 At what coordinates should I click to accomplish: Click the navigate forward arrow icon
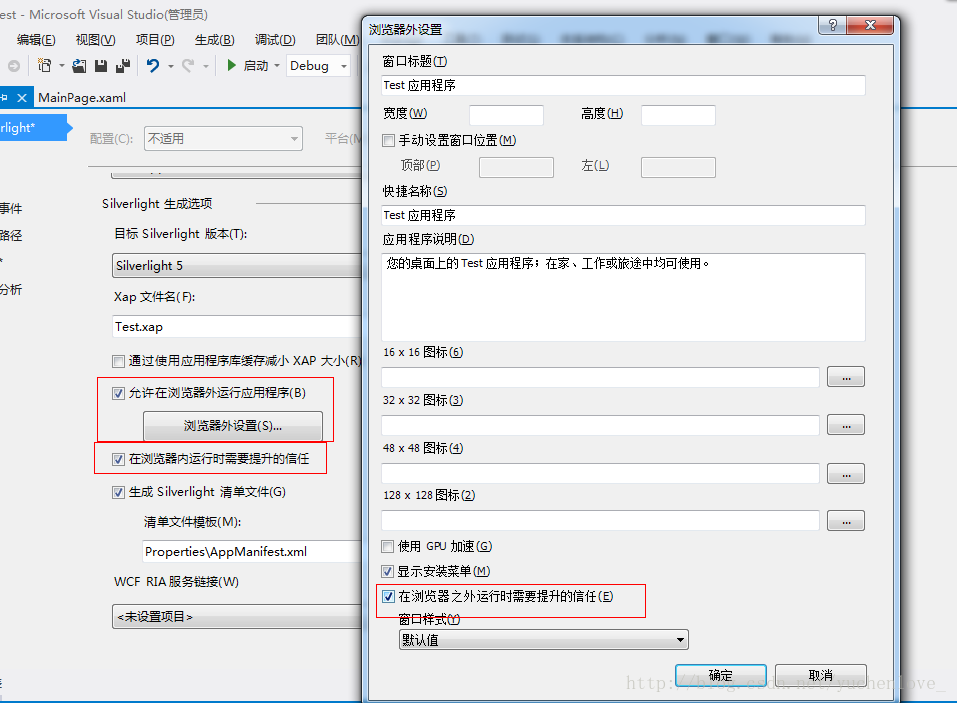[x=13, y=65]
